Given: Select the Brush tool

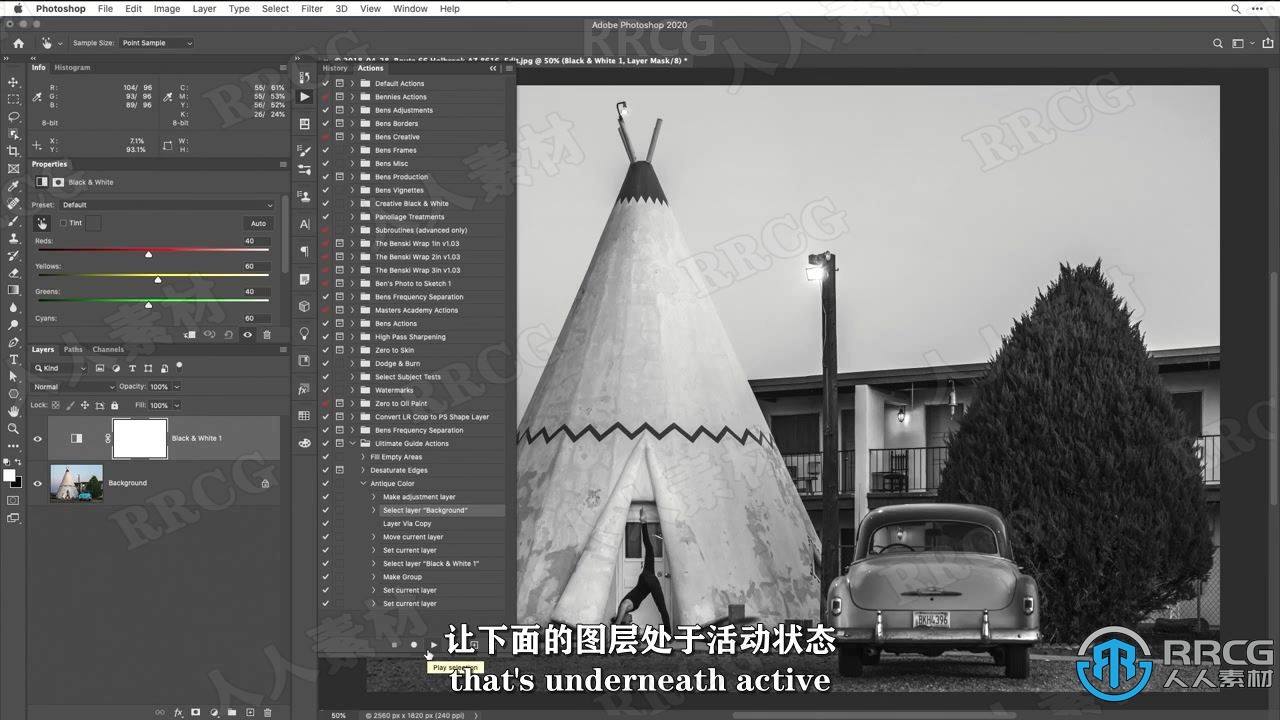Looking at the screenshot, I should point(13,221).
